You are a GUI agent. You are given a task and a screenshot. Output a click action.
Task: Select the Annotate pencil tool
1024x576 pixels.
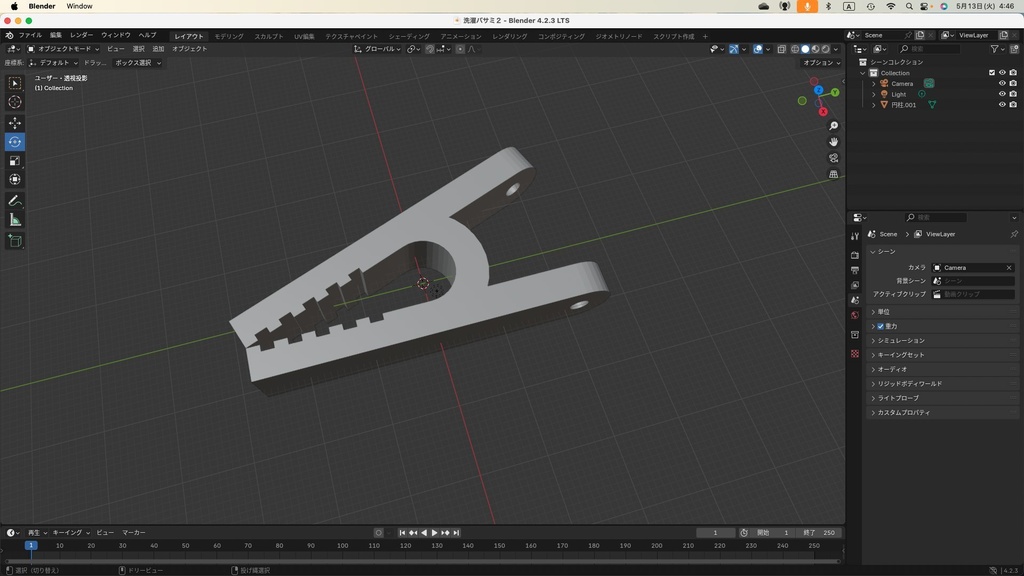pyautogui.click(x=15, y=201)
